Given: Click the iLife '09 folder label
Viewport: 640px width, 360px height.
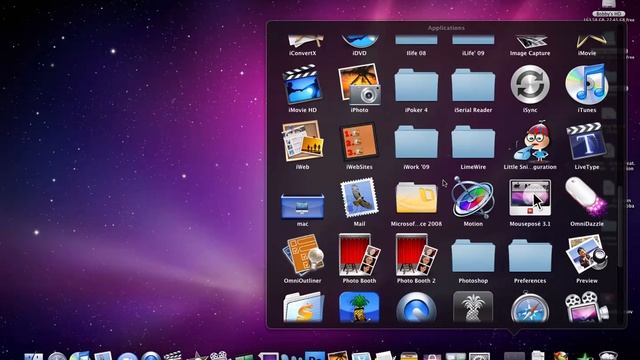Looking at the screenshot, I should (473, 53).
